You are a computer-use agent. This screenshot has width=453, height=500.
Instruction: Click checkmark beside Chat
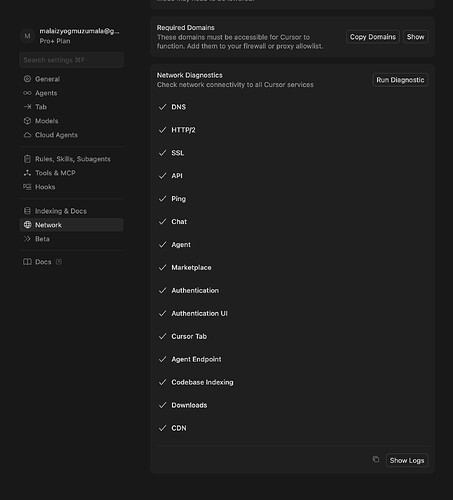click(x=162, y=222)
